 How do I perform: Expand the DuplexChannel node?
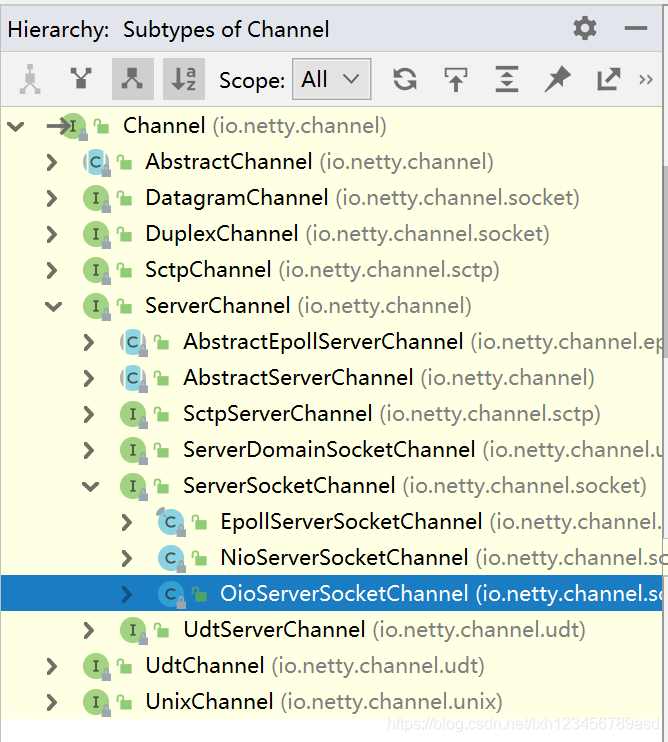[52, 234]
